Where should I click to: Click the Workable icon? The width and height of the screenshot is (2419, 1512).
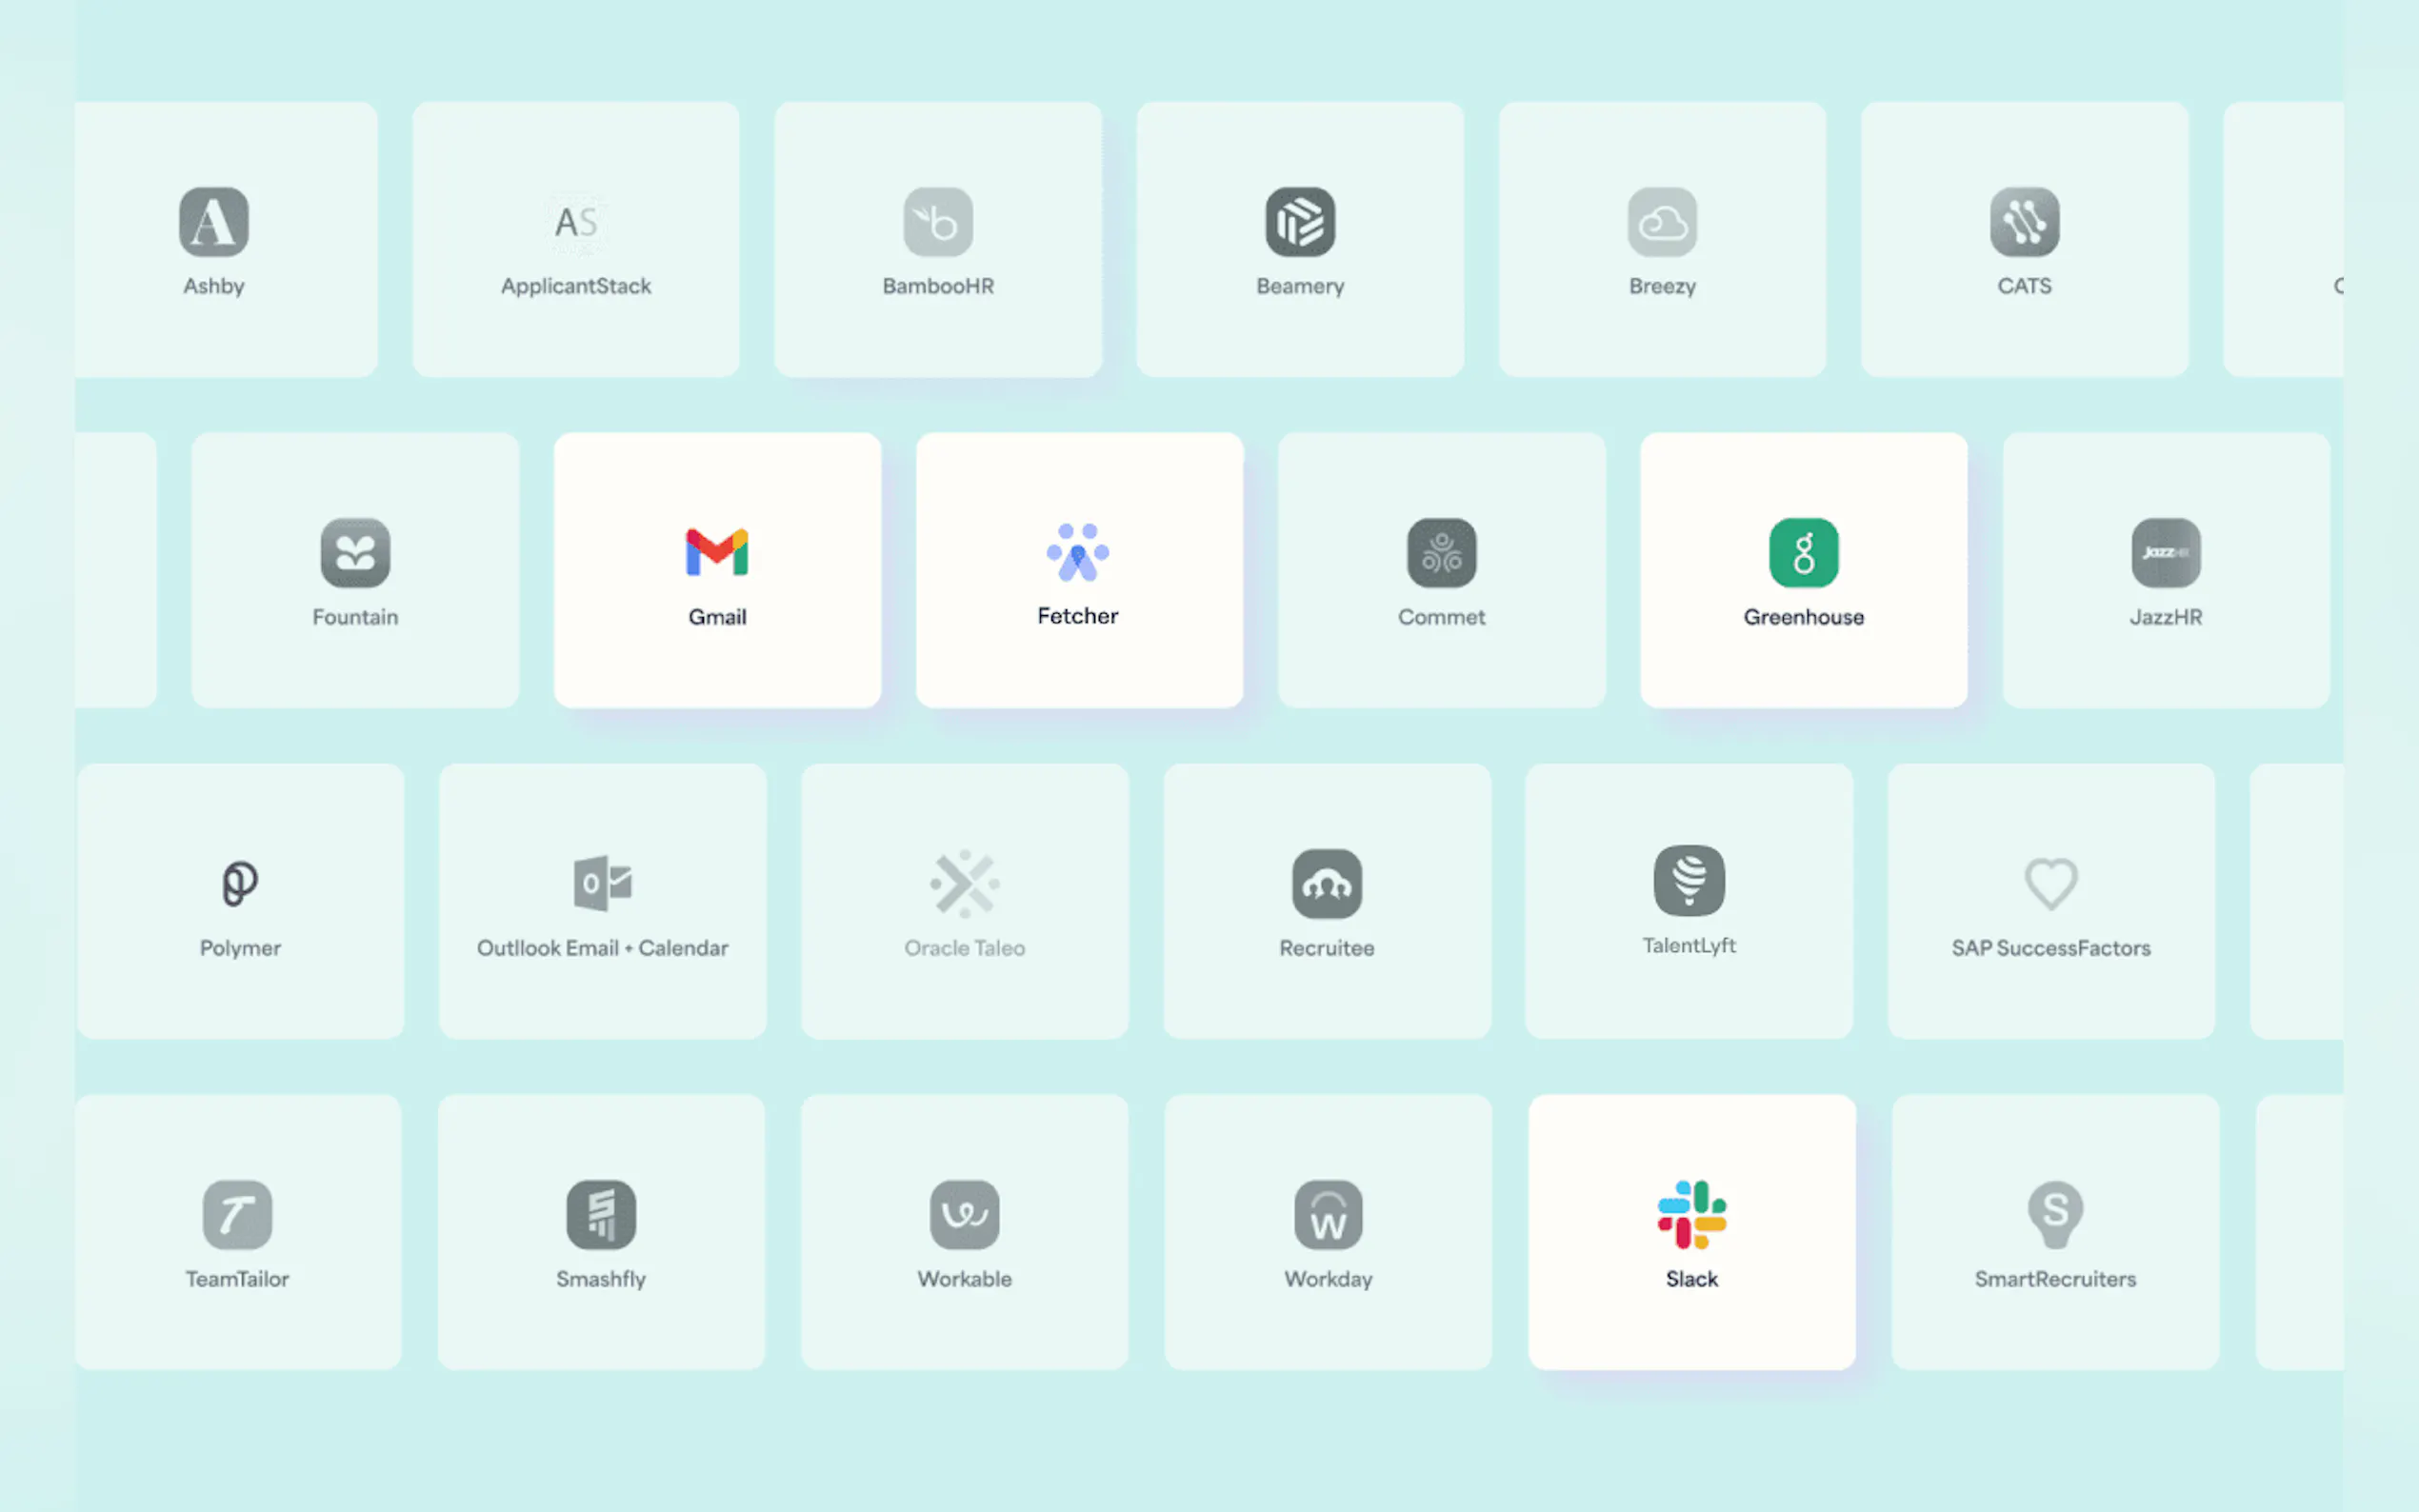(x=964, y=1215)
